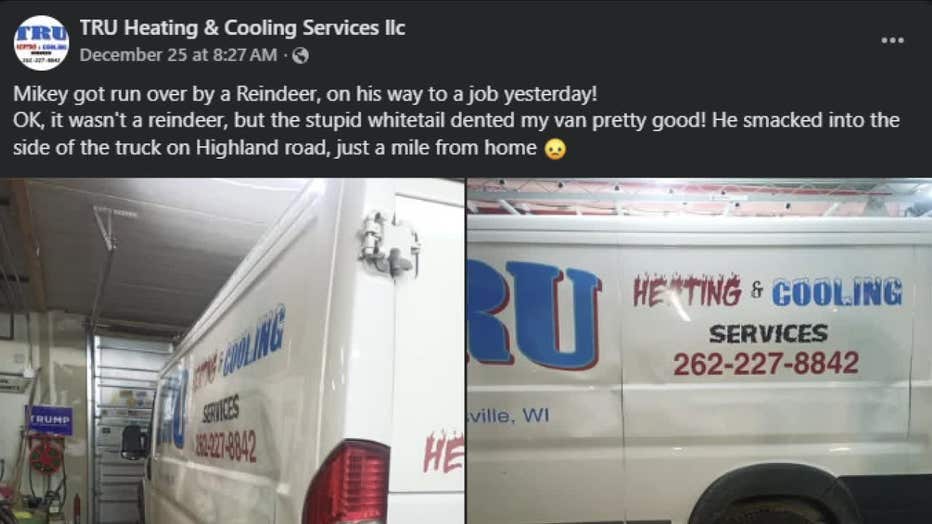Open the December 25 at 8:27 AM timestamp
The width and height of the screenshot is (932, 524).
178,55
